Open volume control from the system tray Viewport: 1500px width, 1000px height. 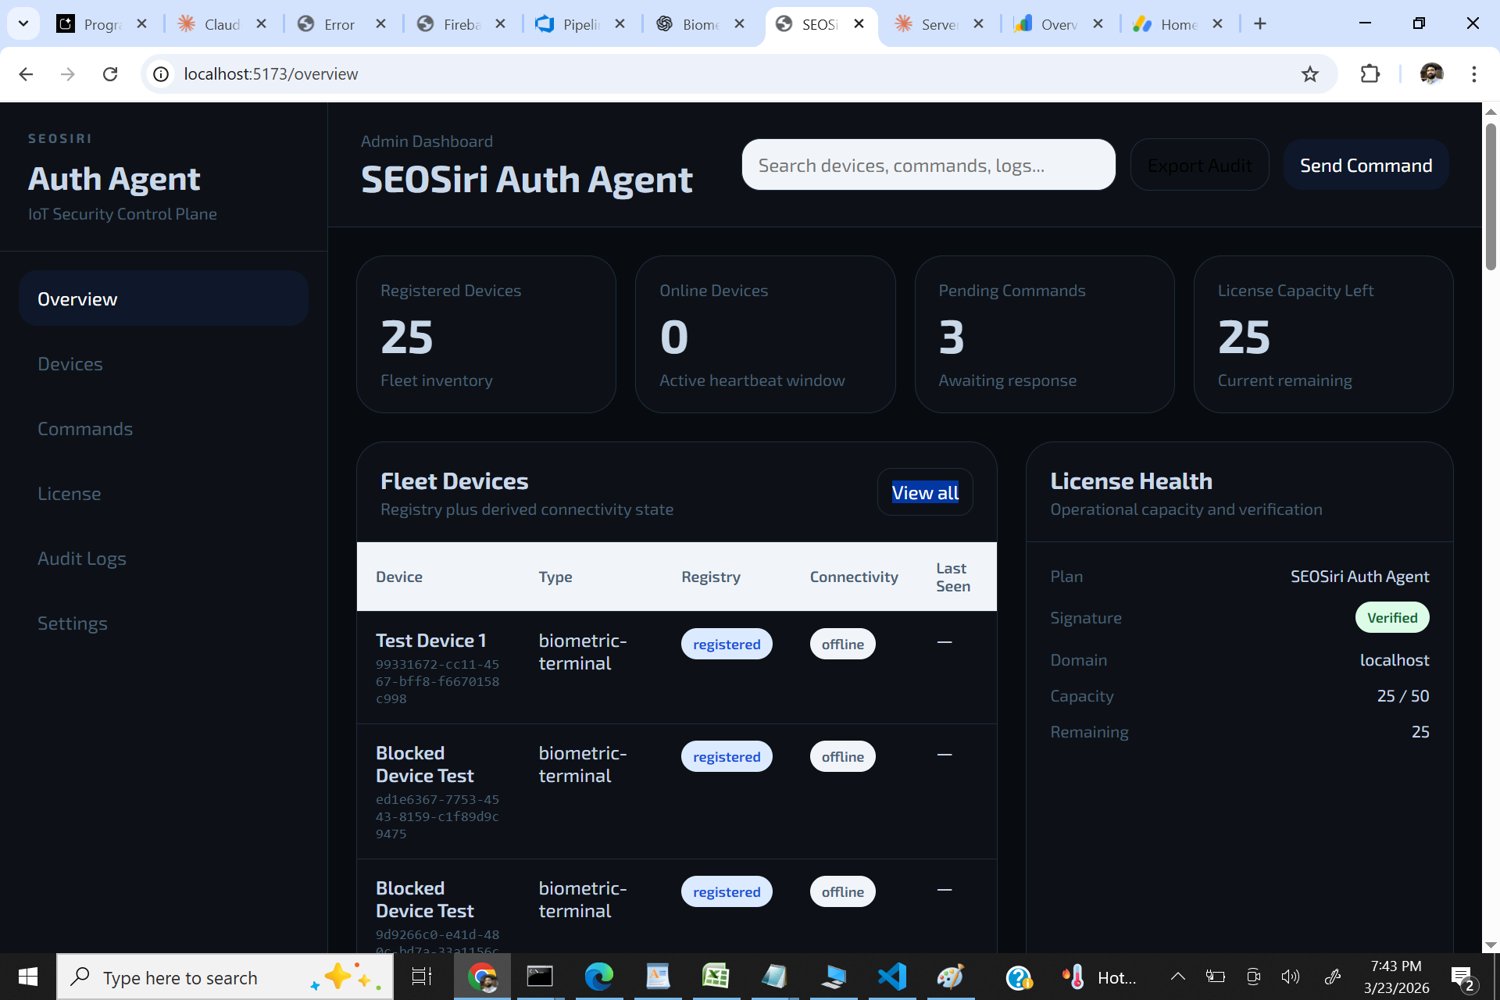coord(1291,977)
